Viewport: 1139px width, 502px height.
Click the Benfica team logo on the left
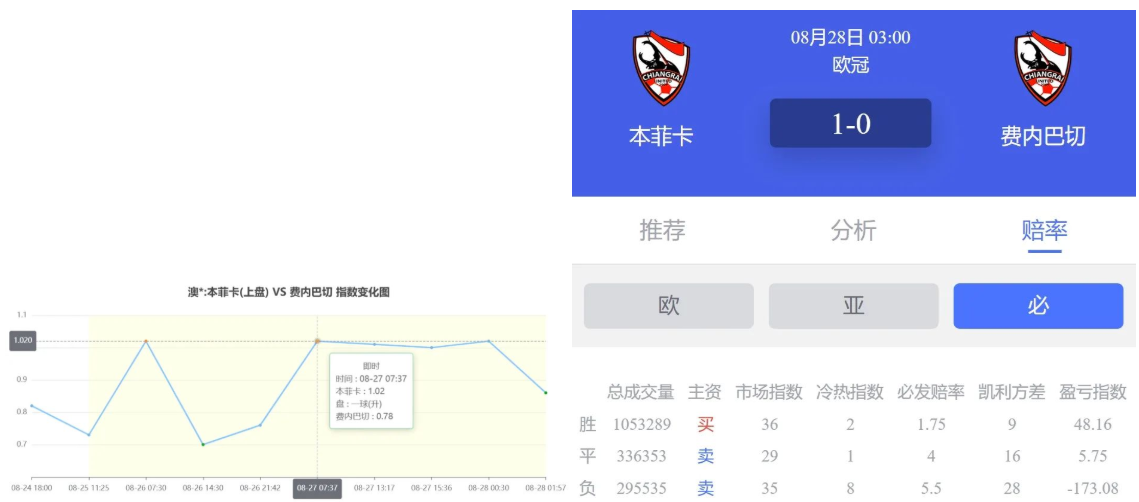point(661,68)
